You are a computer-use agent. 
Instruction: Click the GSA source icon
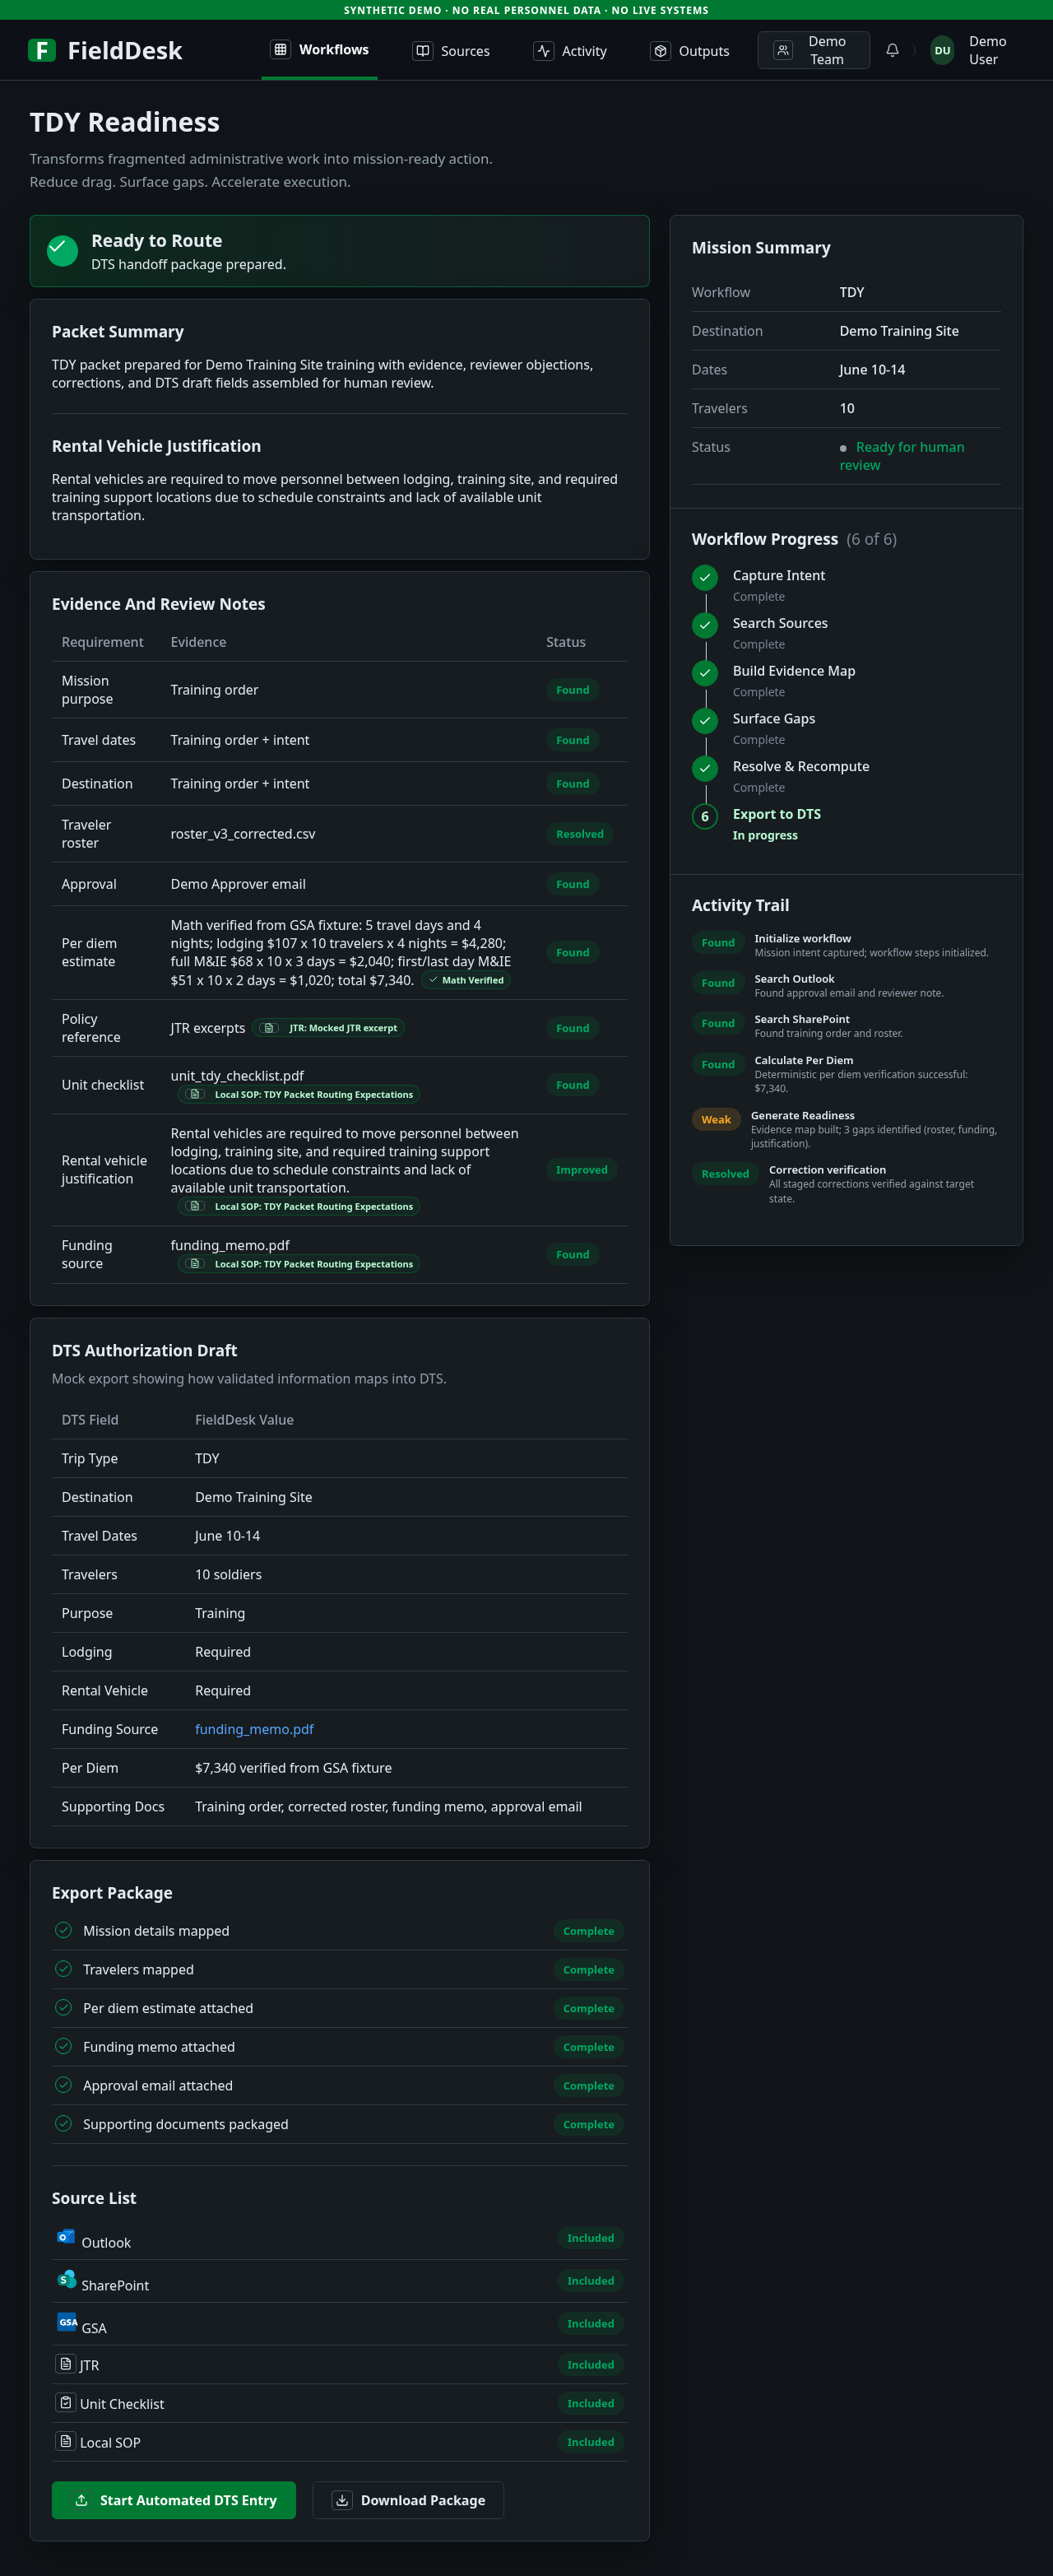tap(67, 2322)
